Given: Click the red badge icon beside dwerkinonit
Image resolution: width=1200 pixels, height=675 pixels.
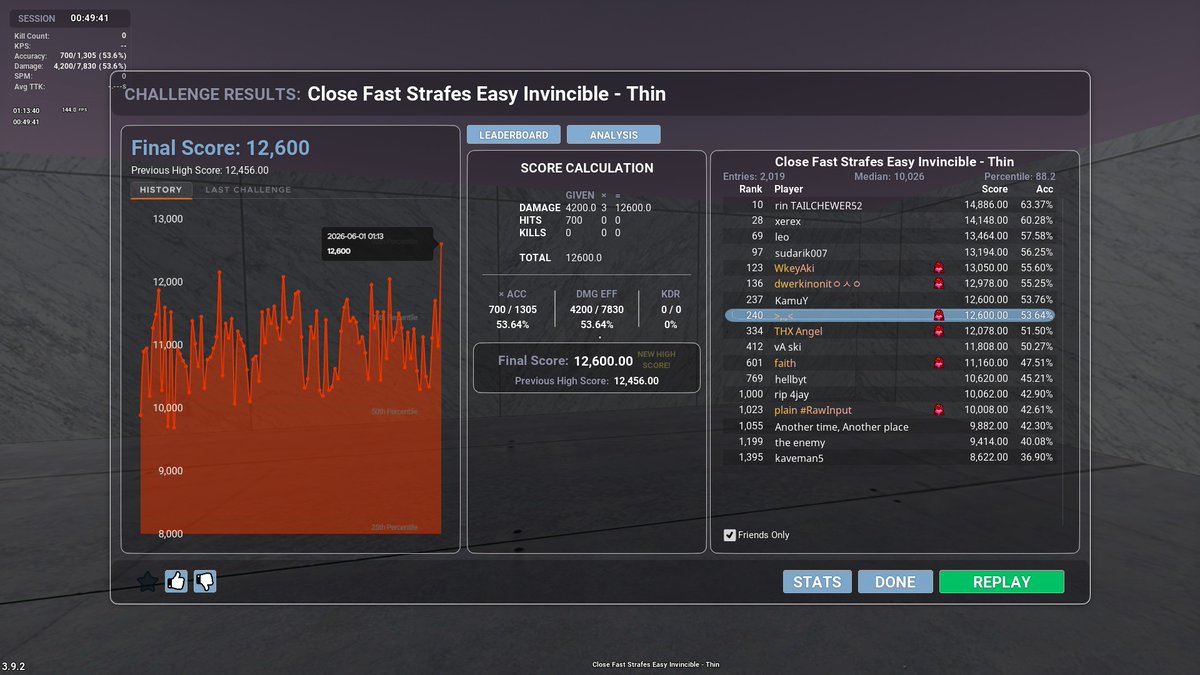Looking at the screenshot, I should coord(939,284).
